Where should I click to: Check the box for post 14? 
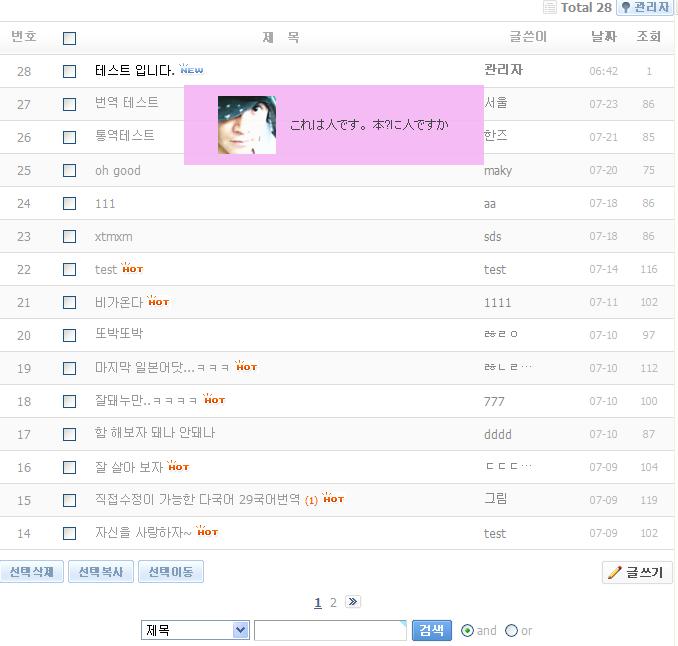[69, 533]
